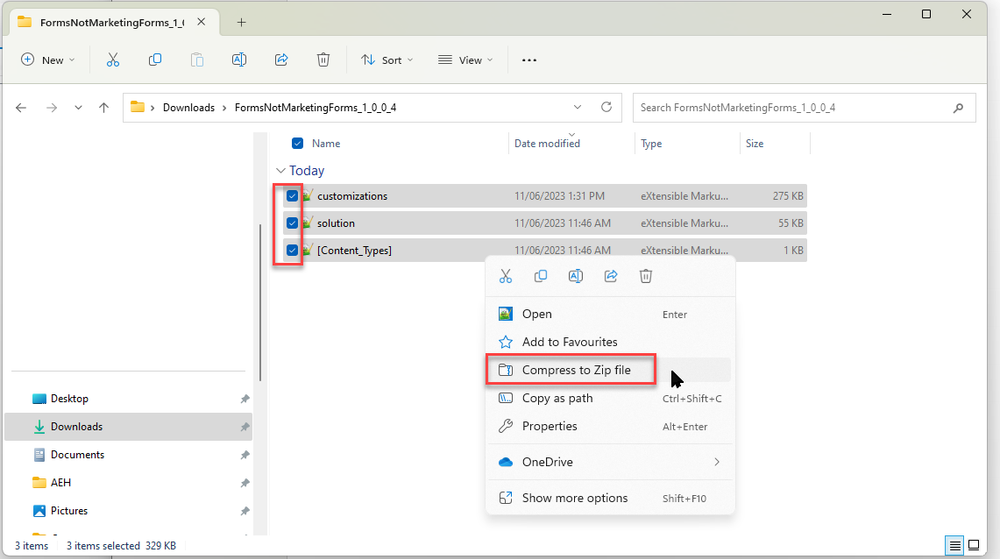Choose Add to Favourites
Viewport: 1000px width, 559px height.
click(610, 342)
